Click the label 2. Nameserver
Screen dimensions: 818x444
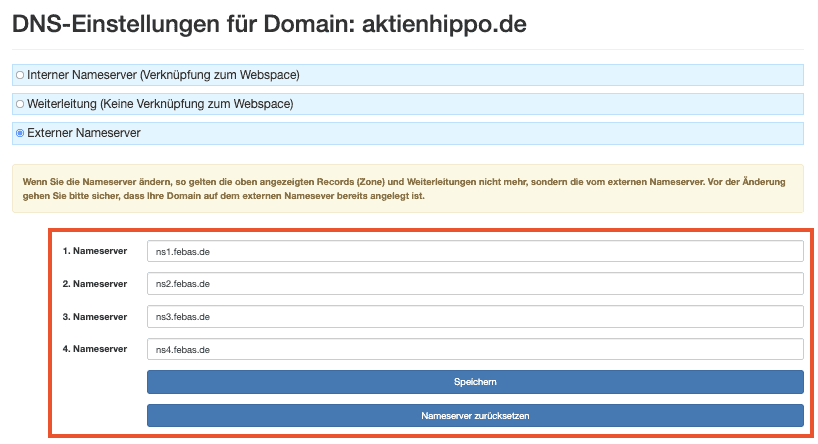click(x=95, y=284)
